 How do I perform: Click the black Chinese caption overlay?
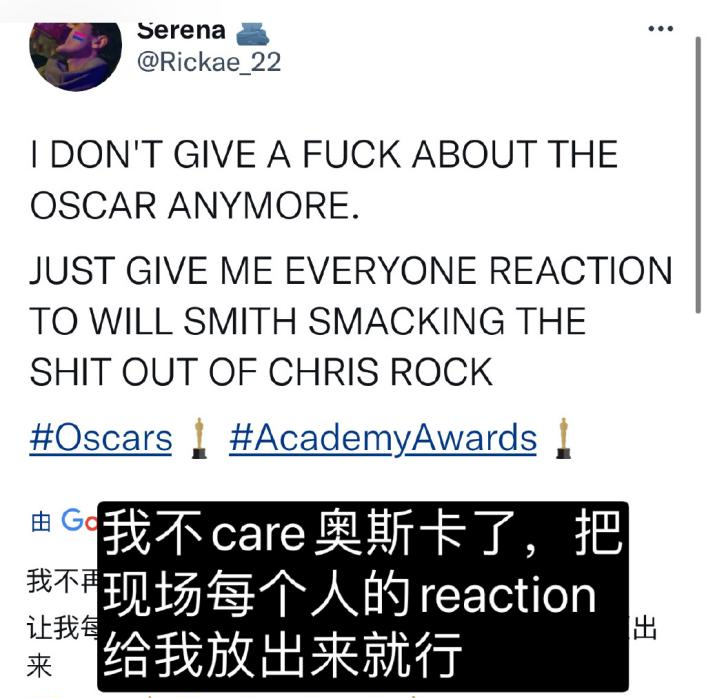click(x=363, y=596)
